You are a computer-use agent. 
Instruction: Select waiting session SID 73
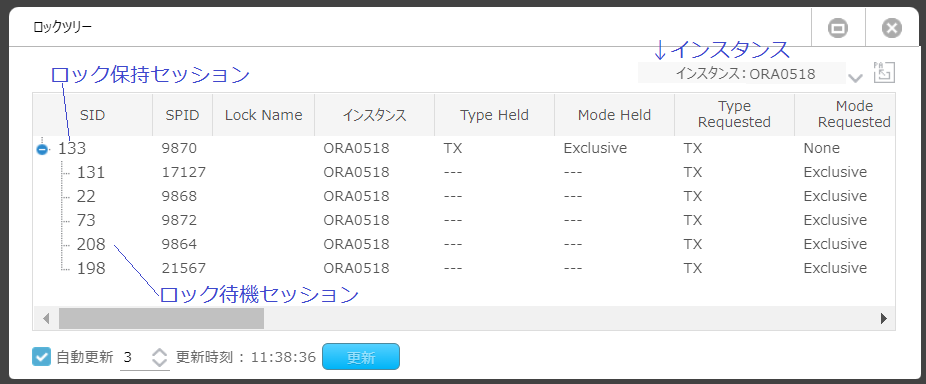464,220
